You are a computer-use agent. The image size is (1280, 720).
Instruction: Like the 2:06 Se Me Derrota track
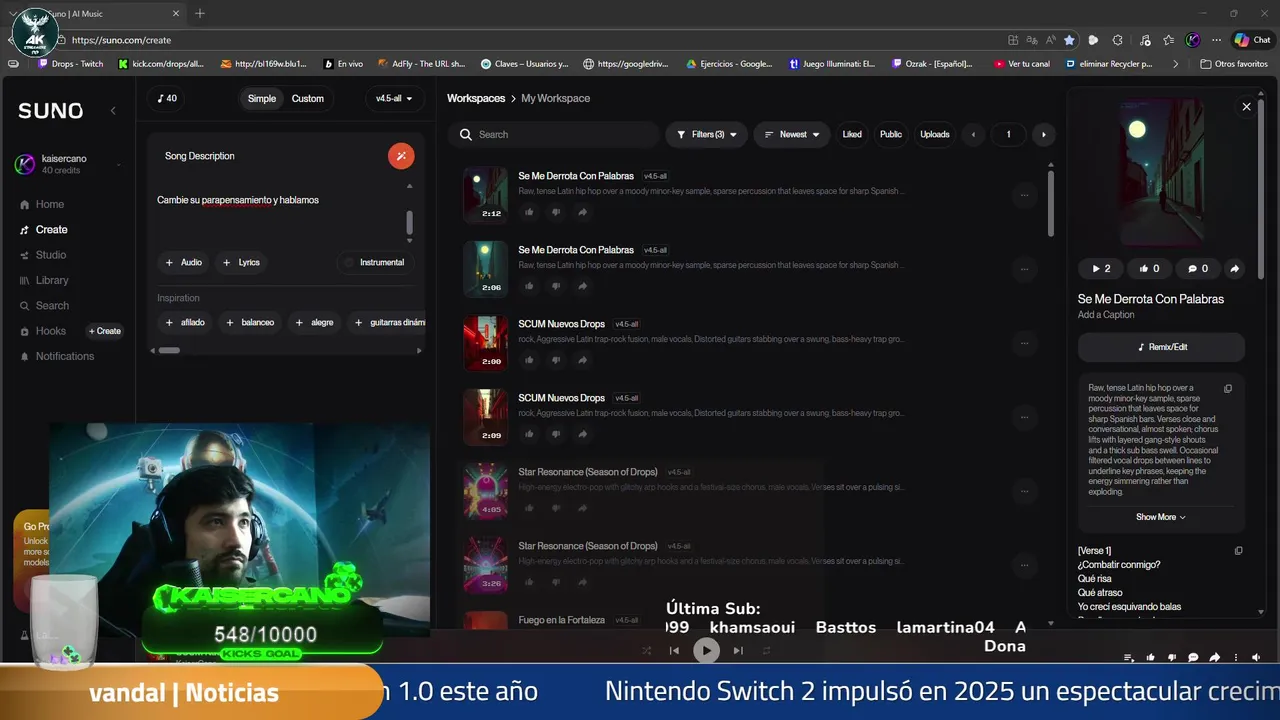click(529, 286)
